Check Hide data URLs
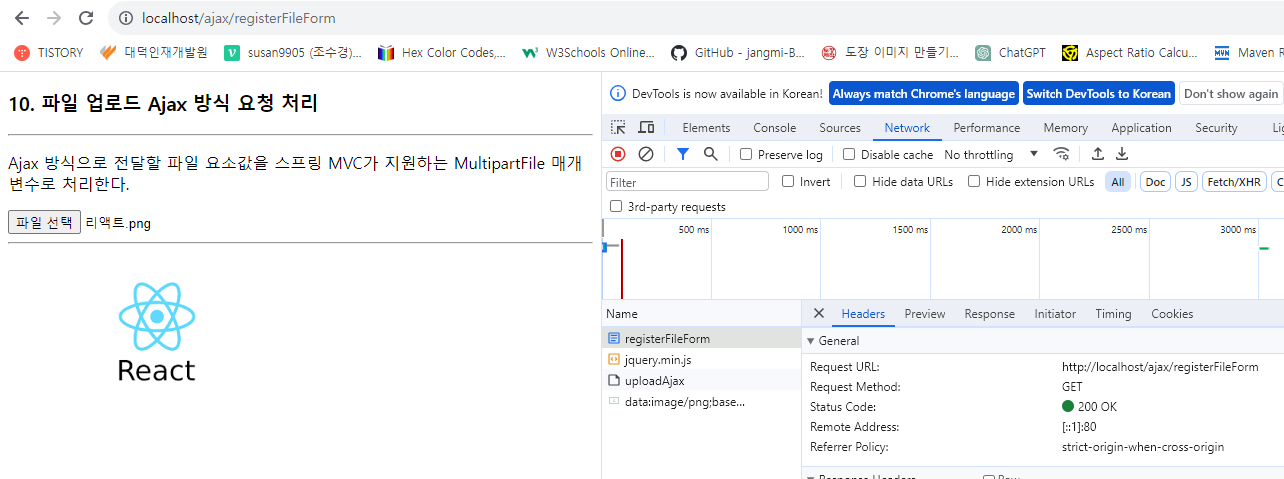 (860, 182)
